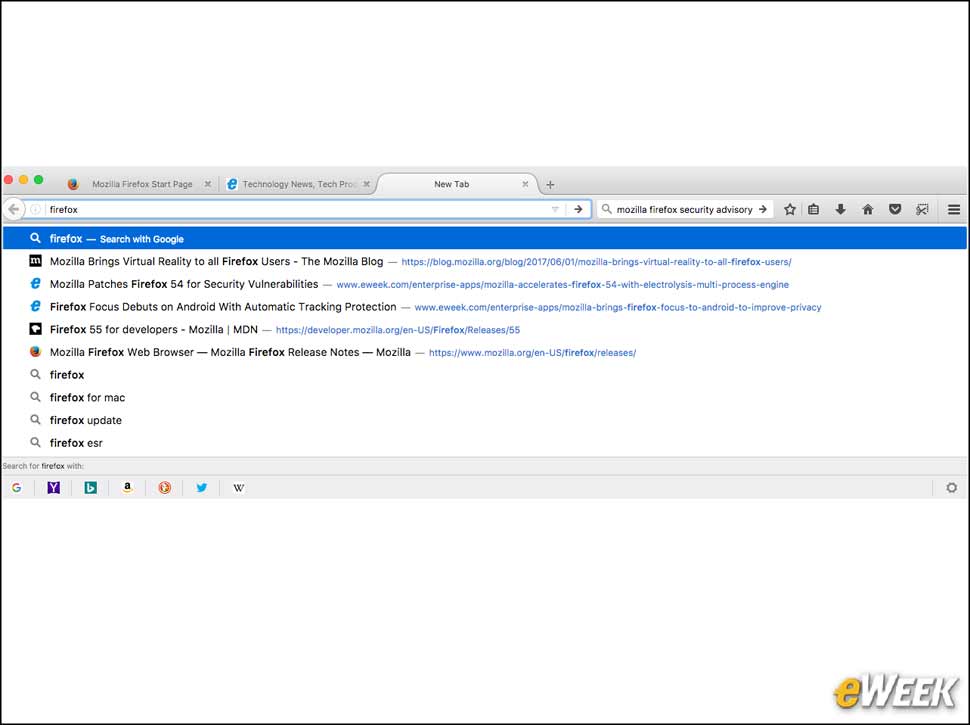This screenshot has width=970, height=725.
Task: Close the Mozilla Firefox Start Page tab
Action: point(208,184)
